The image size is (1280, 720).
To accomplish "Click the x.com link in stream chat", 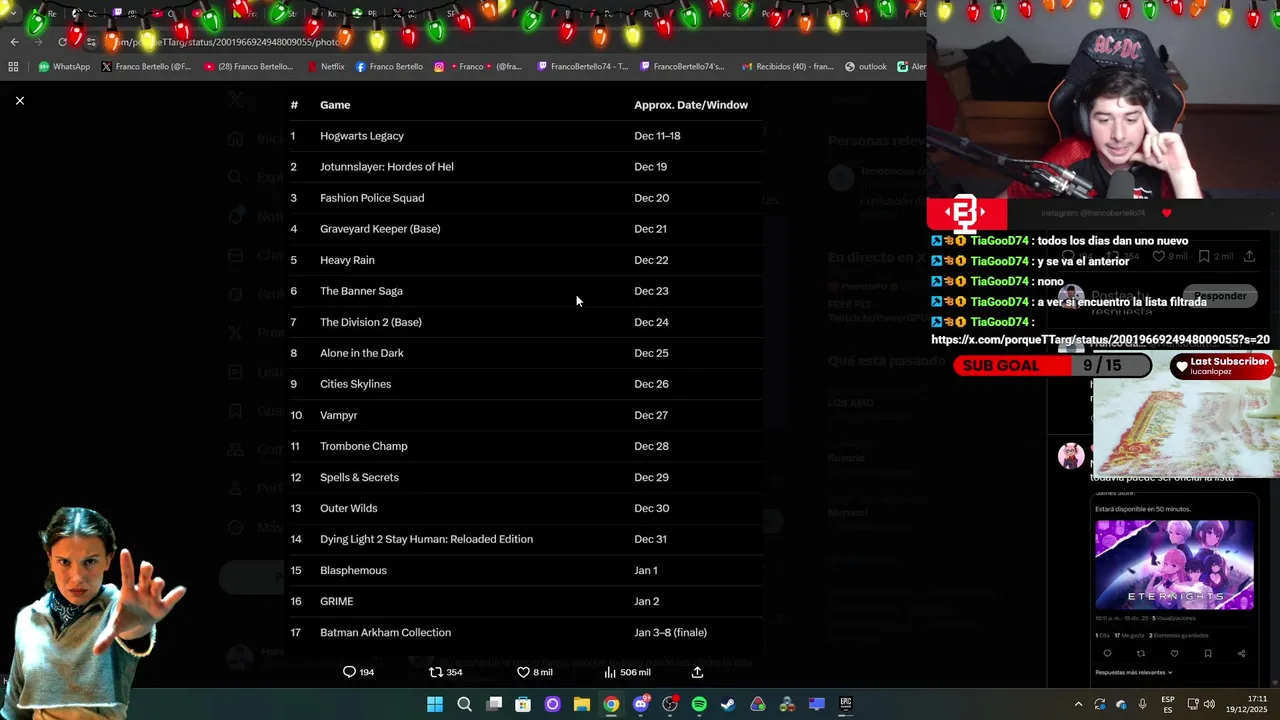I will point(1100,340).
